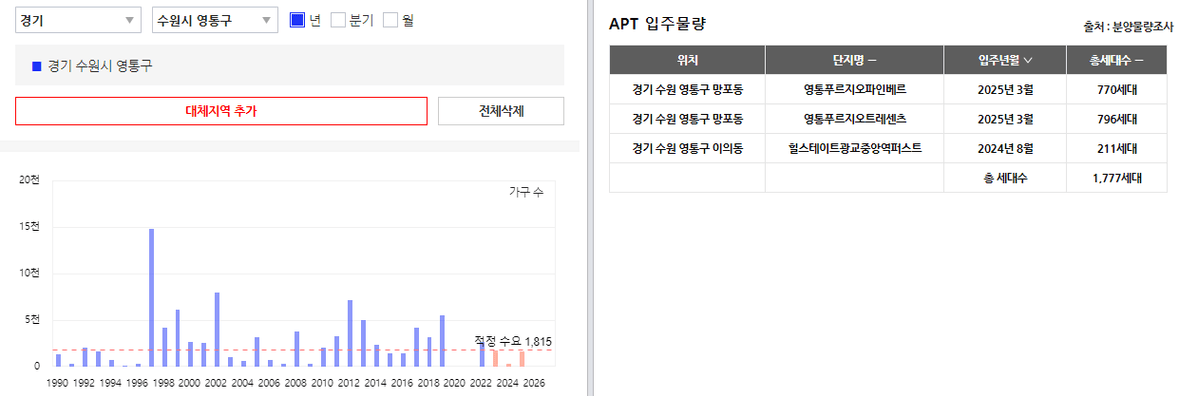1179x396 pixels.
Task: Open the 수원시 영통구 district dropdown
Action: pos(215,20)
